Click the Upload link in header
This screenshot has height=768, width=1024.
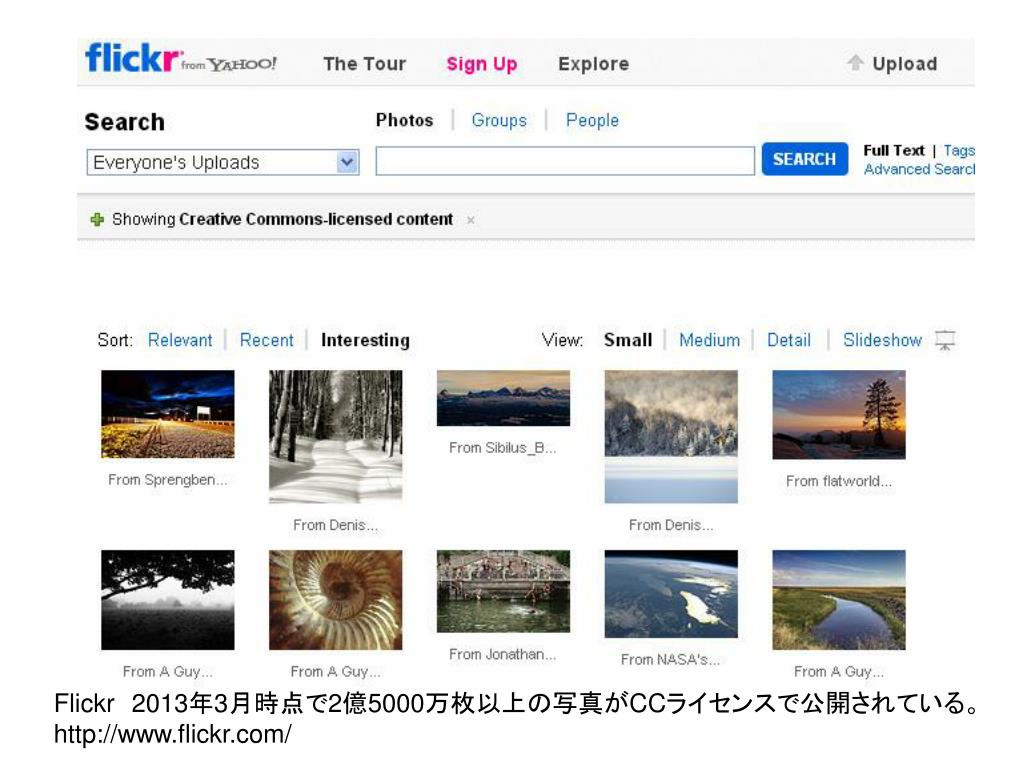[904, 64]
